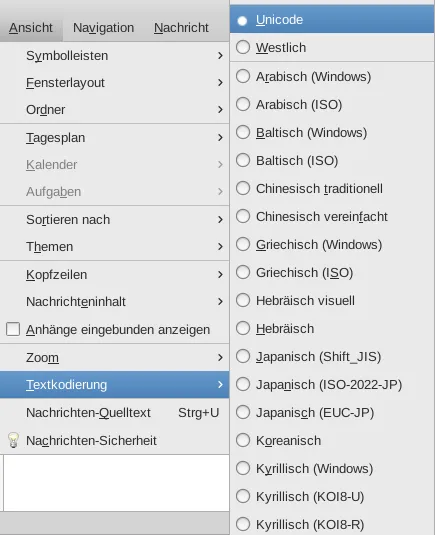Select the Westlich encoding radio button
This screenshot has width=435, height=535.
pyautogui.click(x=243, y=47)
